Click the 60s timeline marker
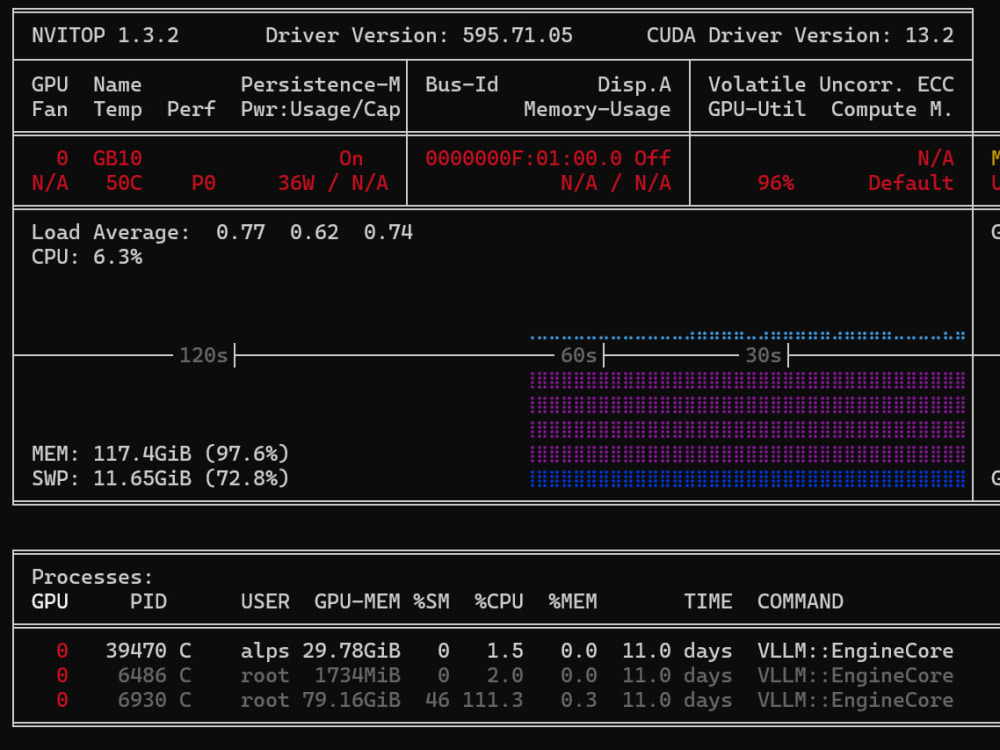Image resolution: width=1000 pixels, height=750 pixels. (578, 355)
